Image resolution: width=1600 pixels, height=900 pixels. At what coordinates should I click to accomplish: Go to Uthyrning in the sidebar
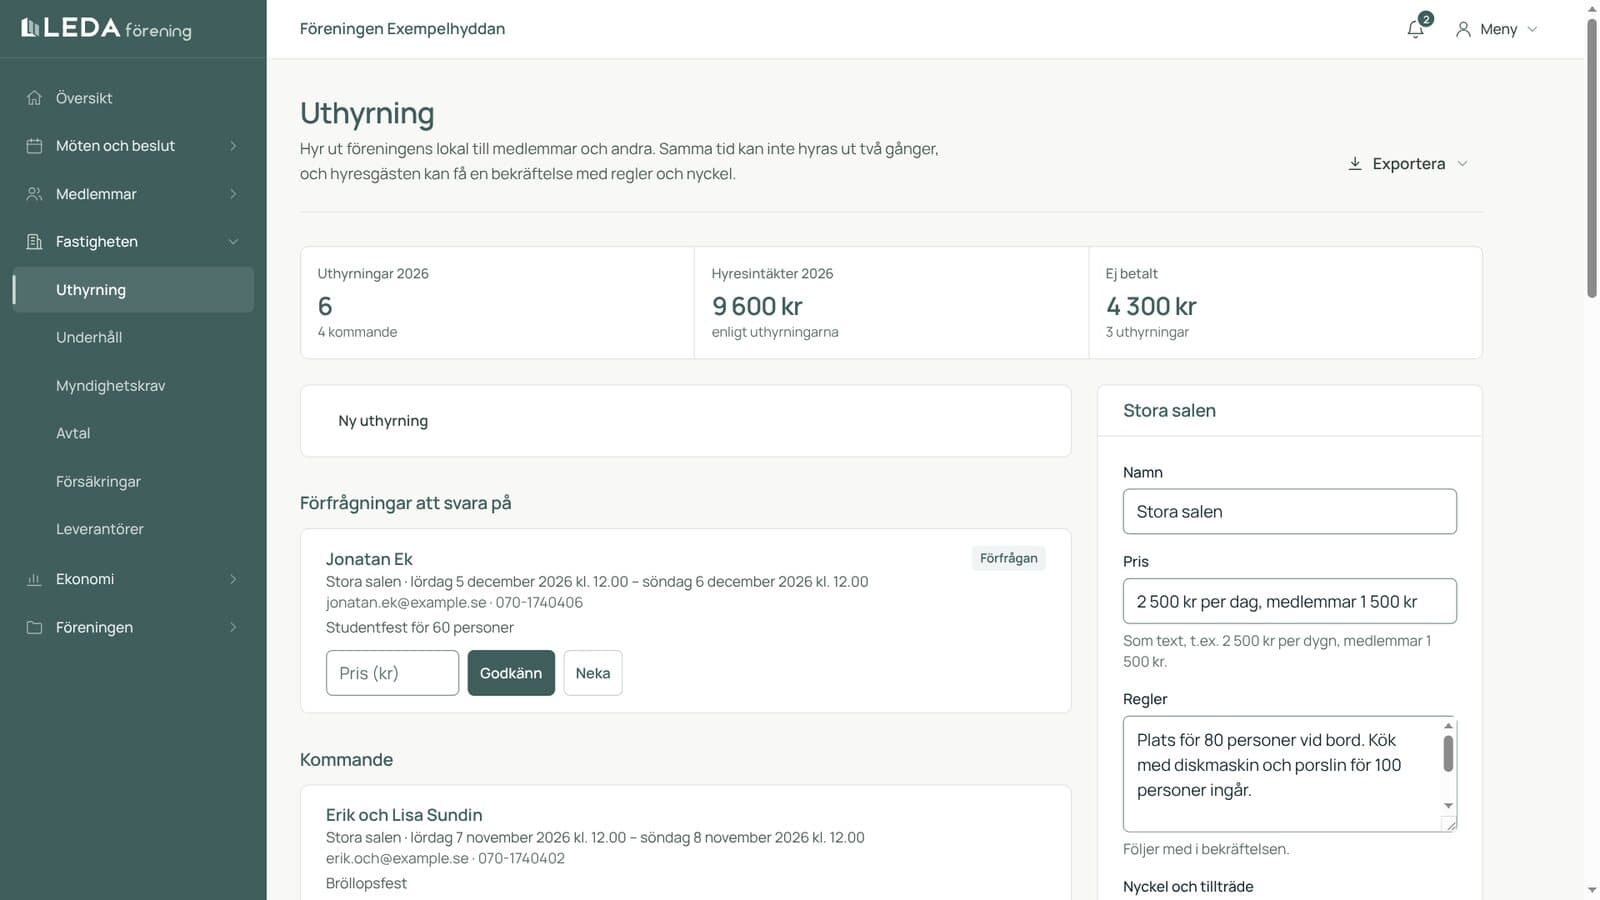coord(133,290)
